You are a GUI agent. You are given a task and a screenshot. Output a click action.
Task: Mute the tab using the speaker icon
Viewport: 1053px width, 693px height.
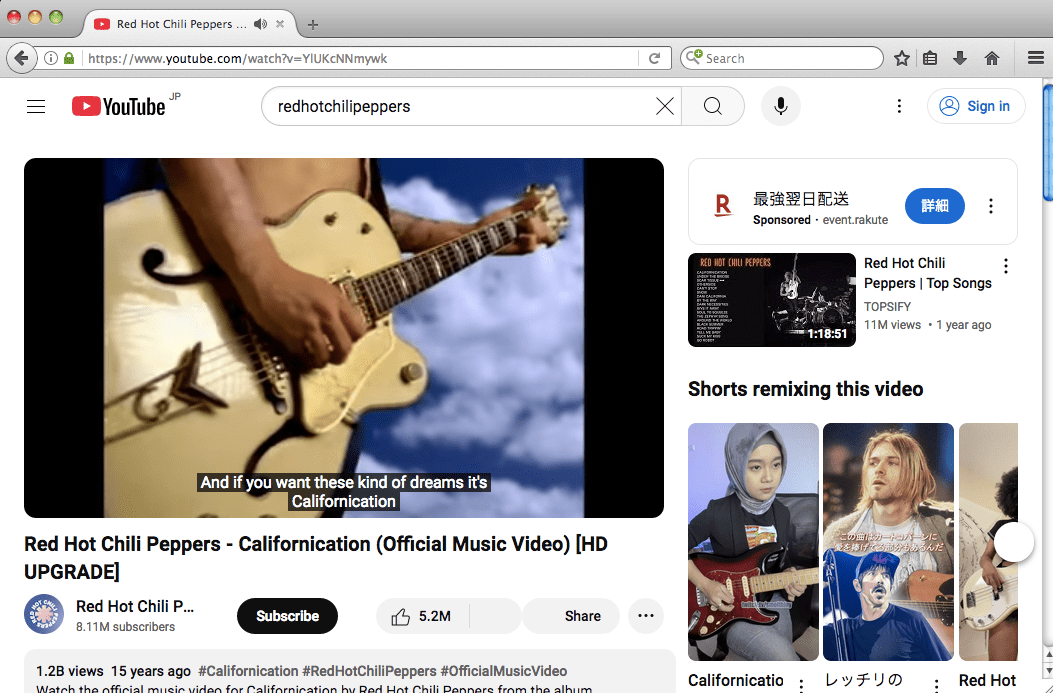(x=260, y=24)
